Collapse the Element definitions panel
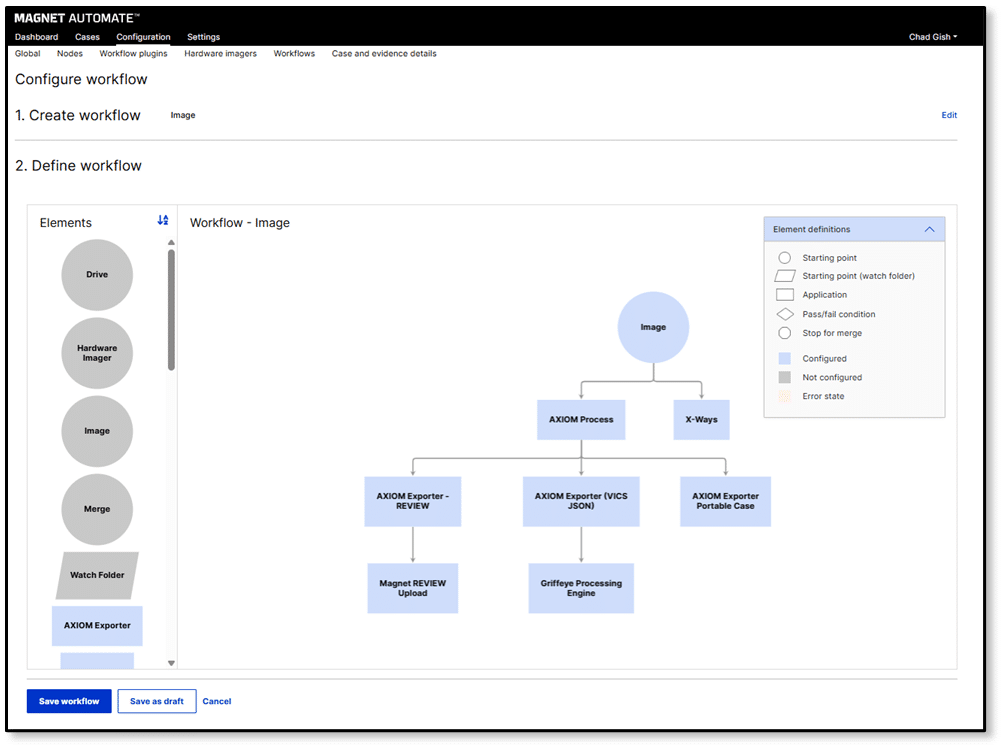Viewport: 1003px width, 748px height. tap(929, 229)
